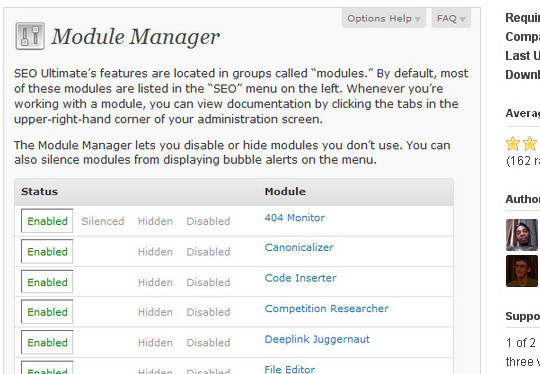Set Code Inserter status to Enabled
This screenshot has width=540, height=374.
coord(47,282)
